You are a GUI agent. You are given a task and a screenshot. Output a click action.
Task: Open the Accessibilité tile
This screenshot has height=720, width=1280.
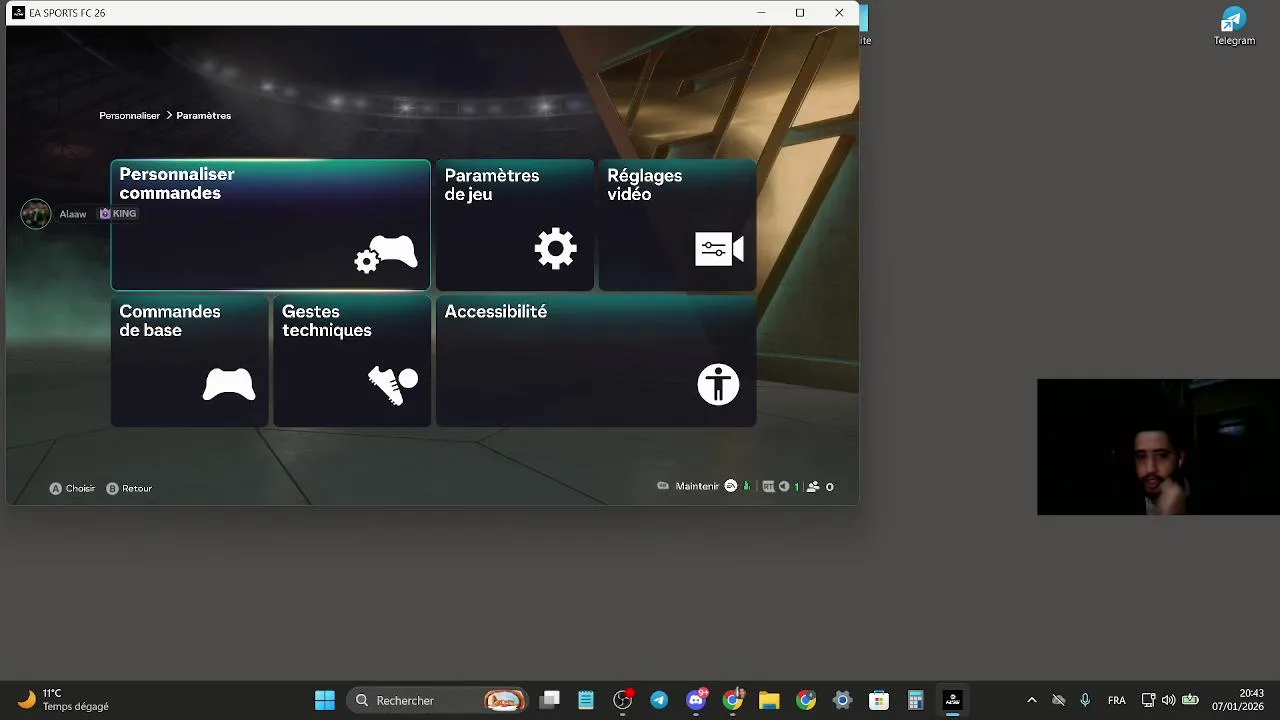click(596, 361)
